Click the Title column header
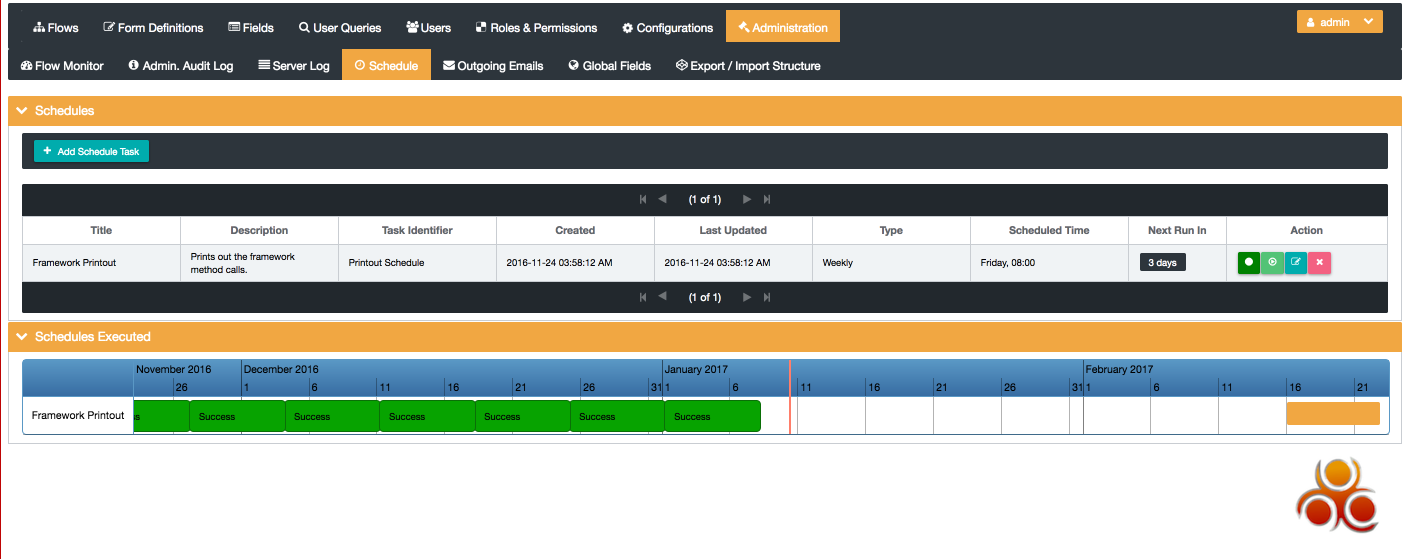Viewport: 1406px width, 559px height. tap(101, 230)
